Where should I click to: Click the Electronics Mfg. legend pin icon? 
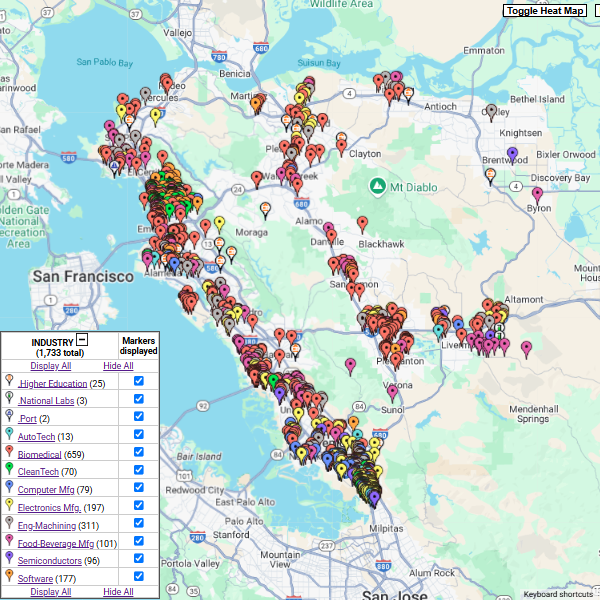tap(9, 505)
